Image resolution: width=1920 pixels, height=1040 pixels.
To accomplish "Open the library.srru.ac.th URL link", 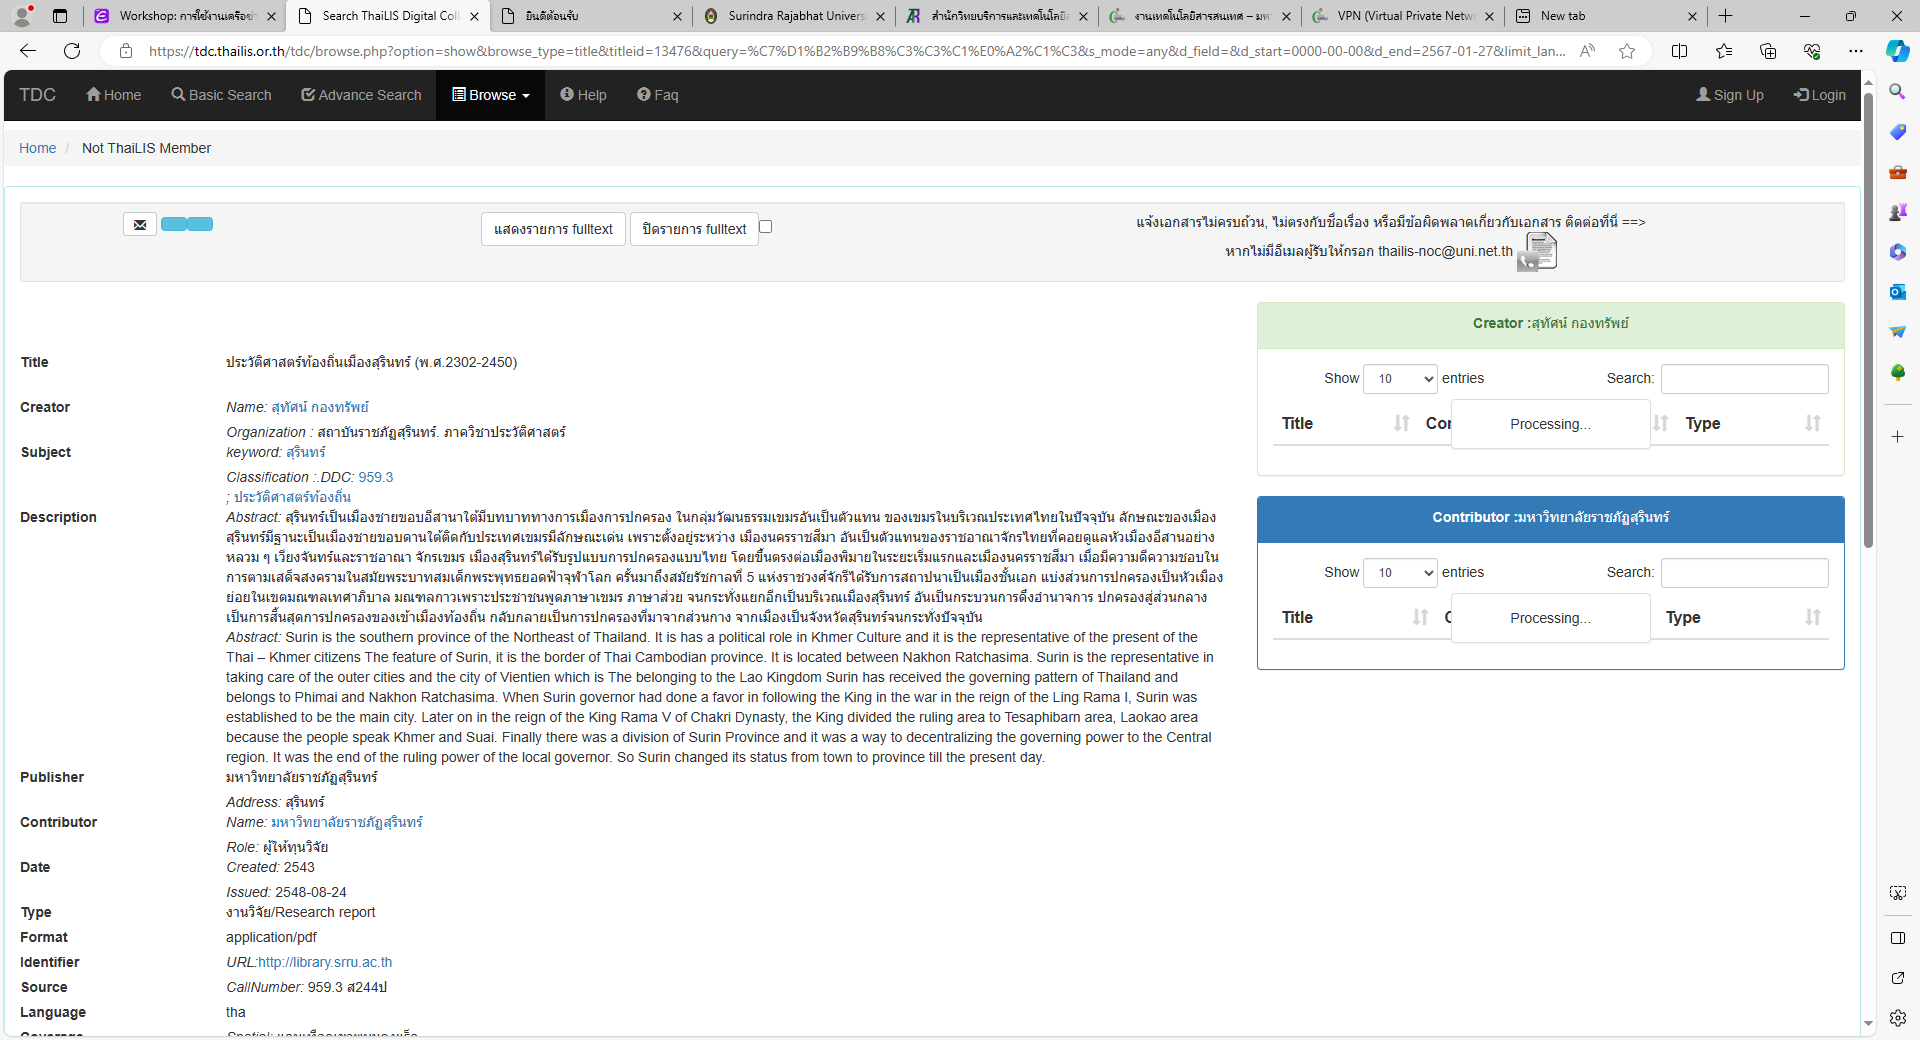I will coord(325,962).
